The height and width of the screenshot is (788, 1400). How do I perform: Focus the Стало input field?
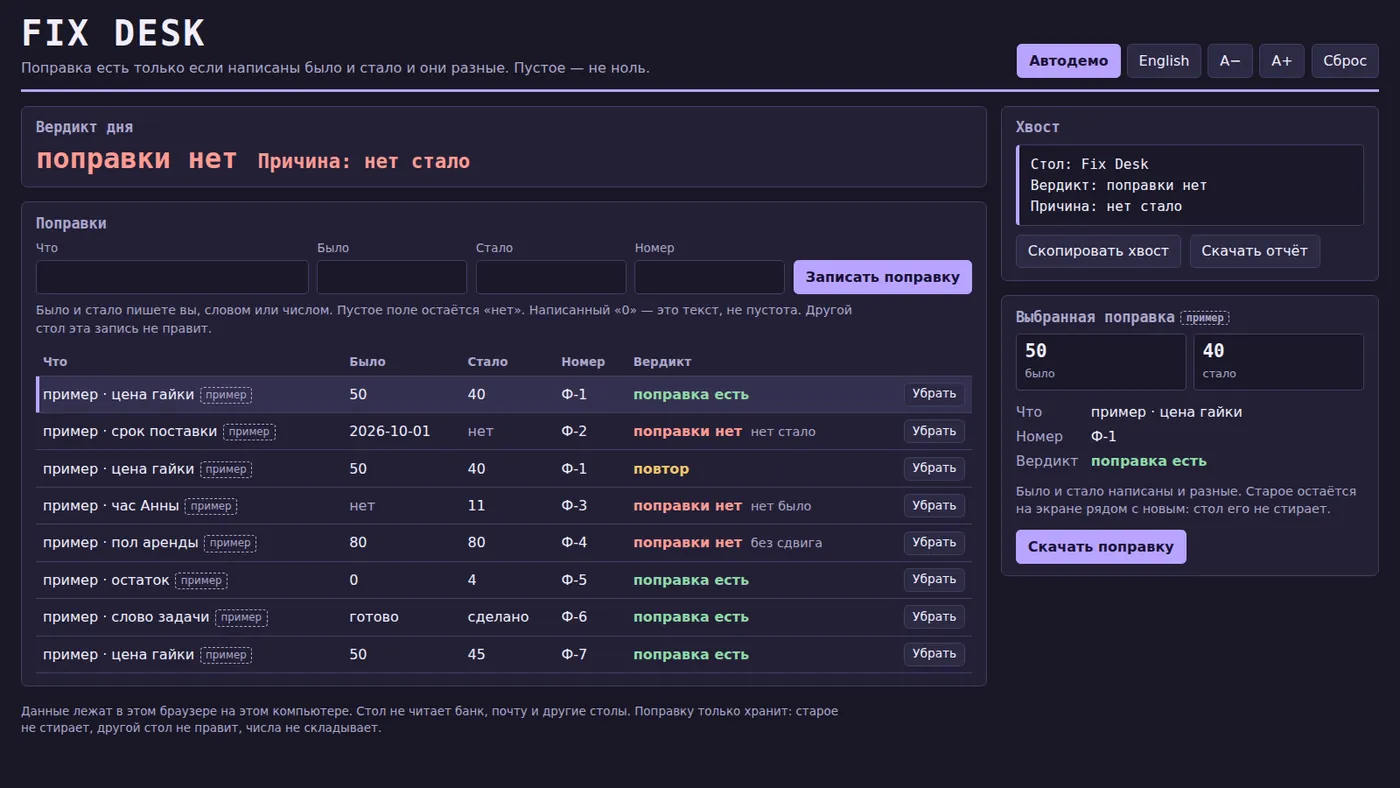tap(551, 277)
